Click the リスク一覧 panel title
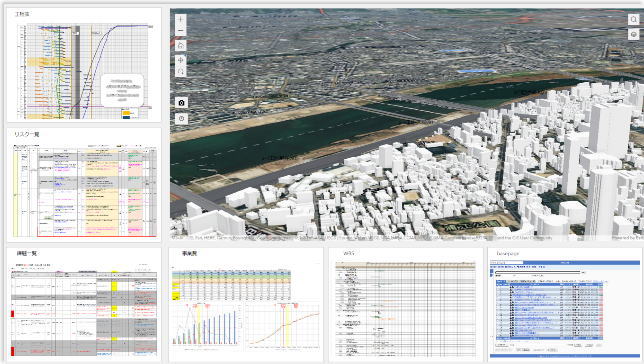Screen dimensions: 644x364 27,134
